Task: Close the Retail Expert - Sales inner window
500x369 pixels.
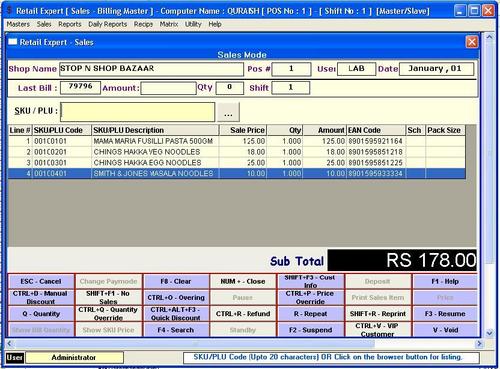Action: [472, 42]
